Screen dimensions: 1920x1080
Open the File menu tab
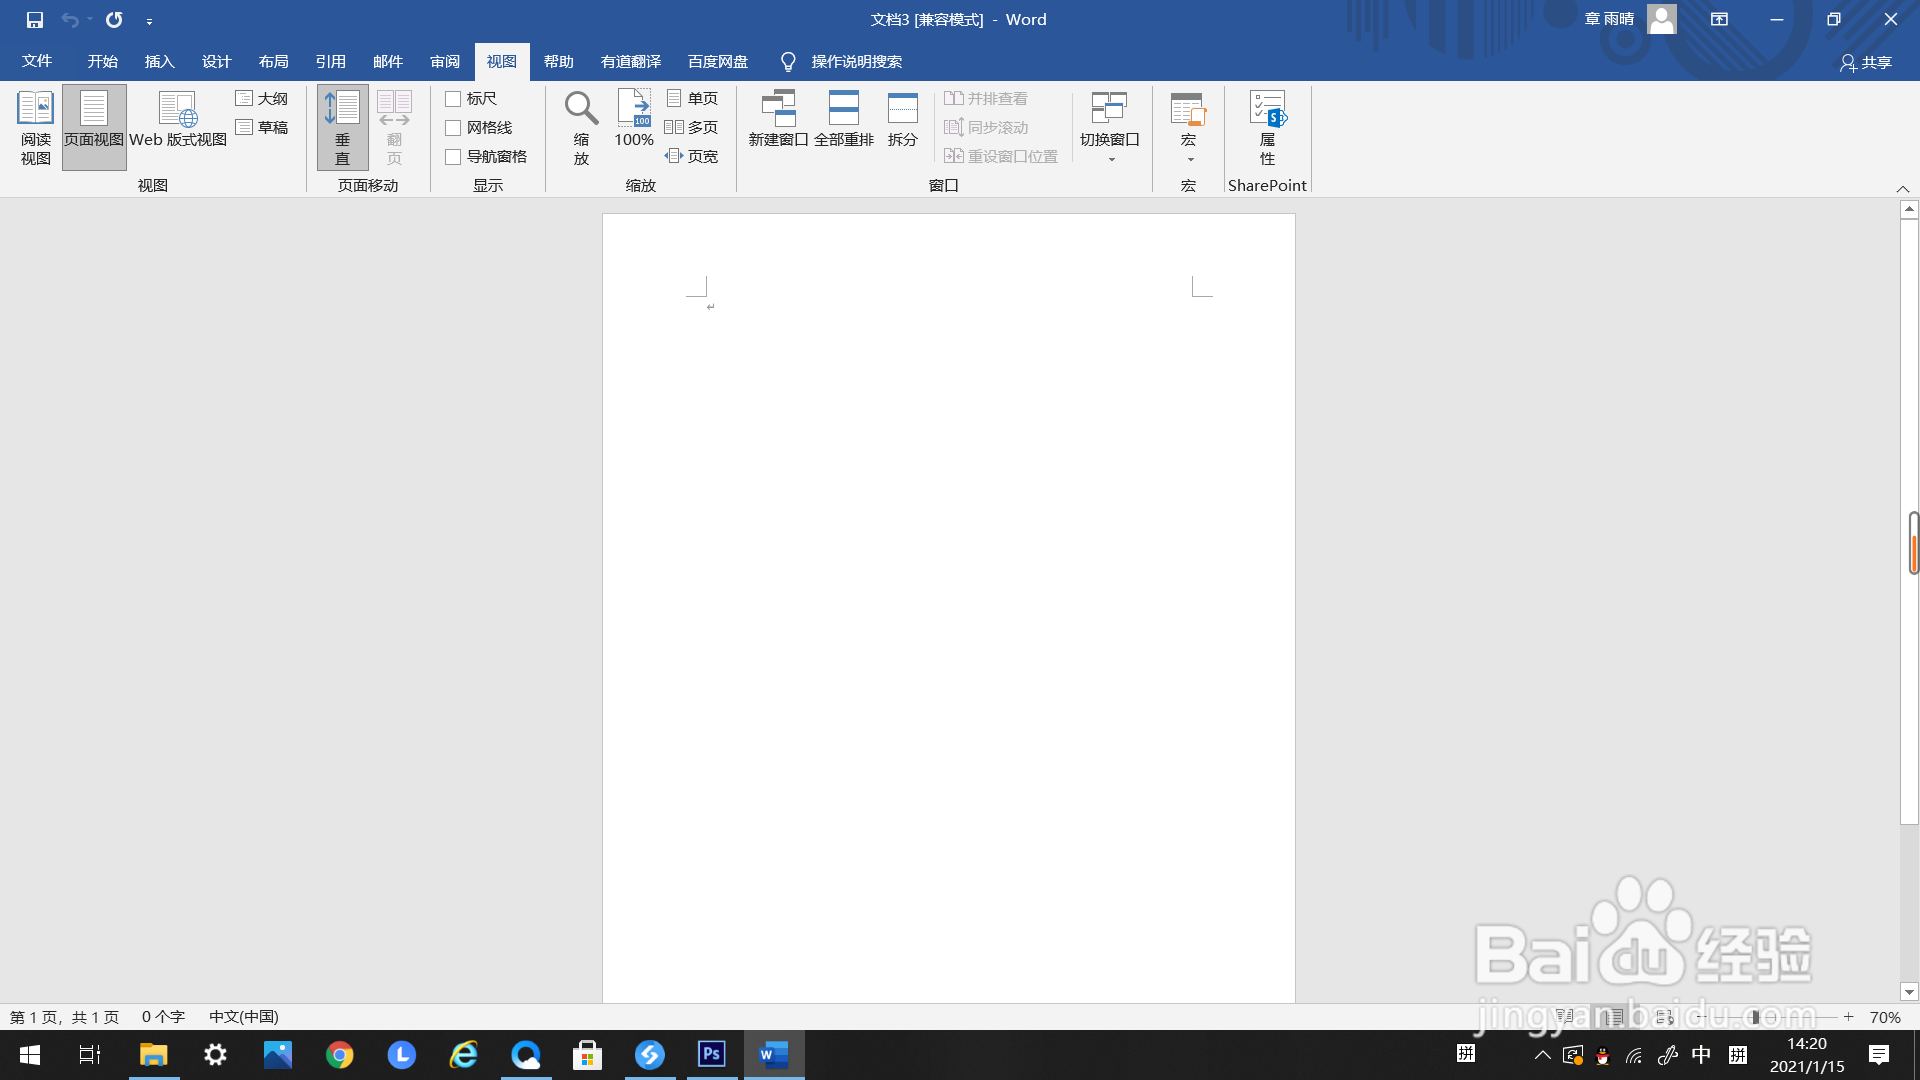[x=37, y=62]
